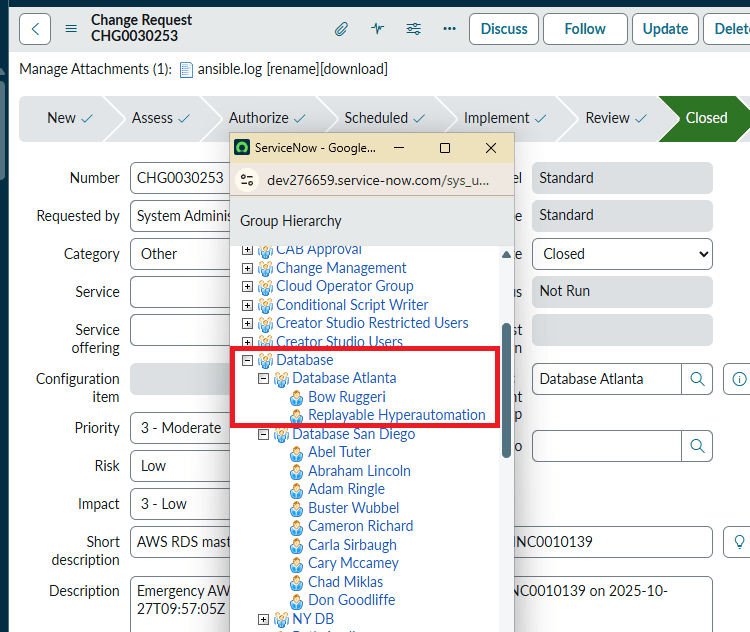
Task: Open the Cameron Richard user link
Action: tap(361, 526)
